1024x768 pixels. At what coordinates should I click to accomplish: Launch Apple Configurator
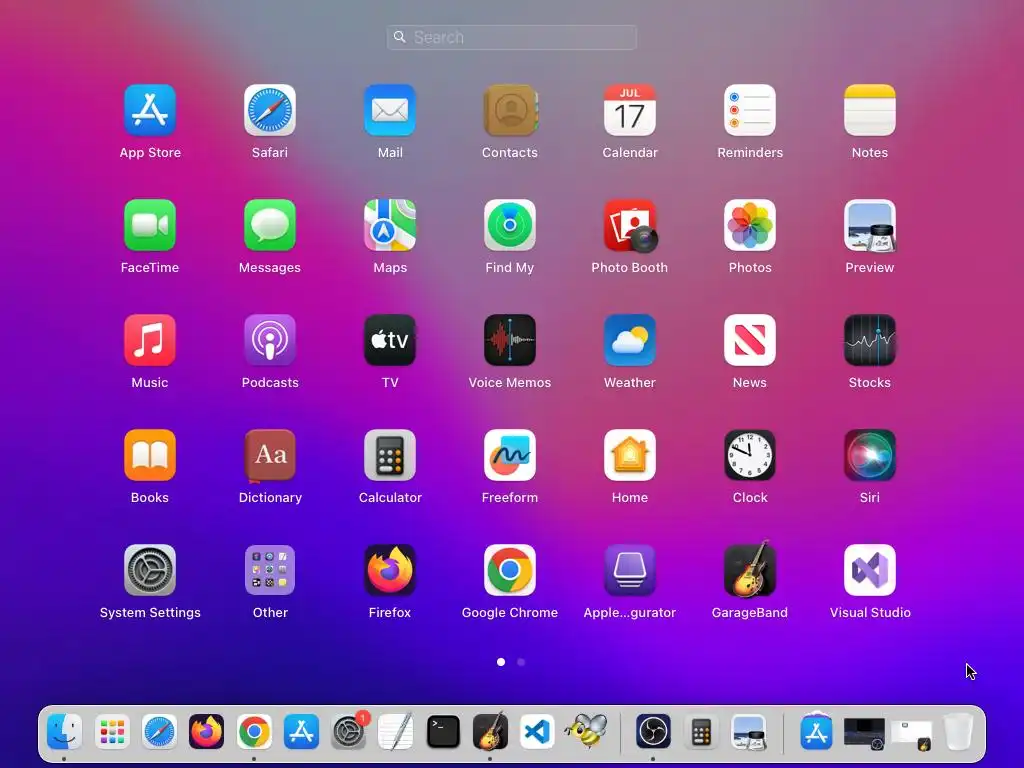coord(630,570)
